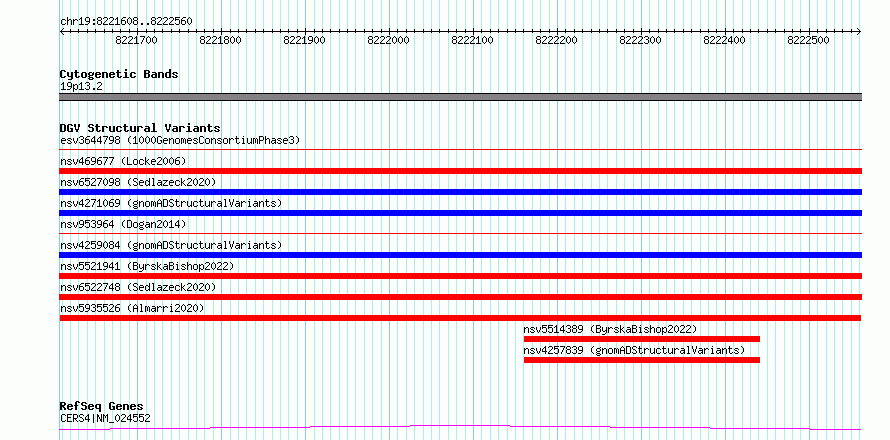Select the nsv4257839 gnomADStructuralVariants label
The image size is (890, 440).
pyautogui.click(x=634, y=350)
